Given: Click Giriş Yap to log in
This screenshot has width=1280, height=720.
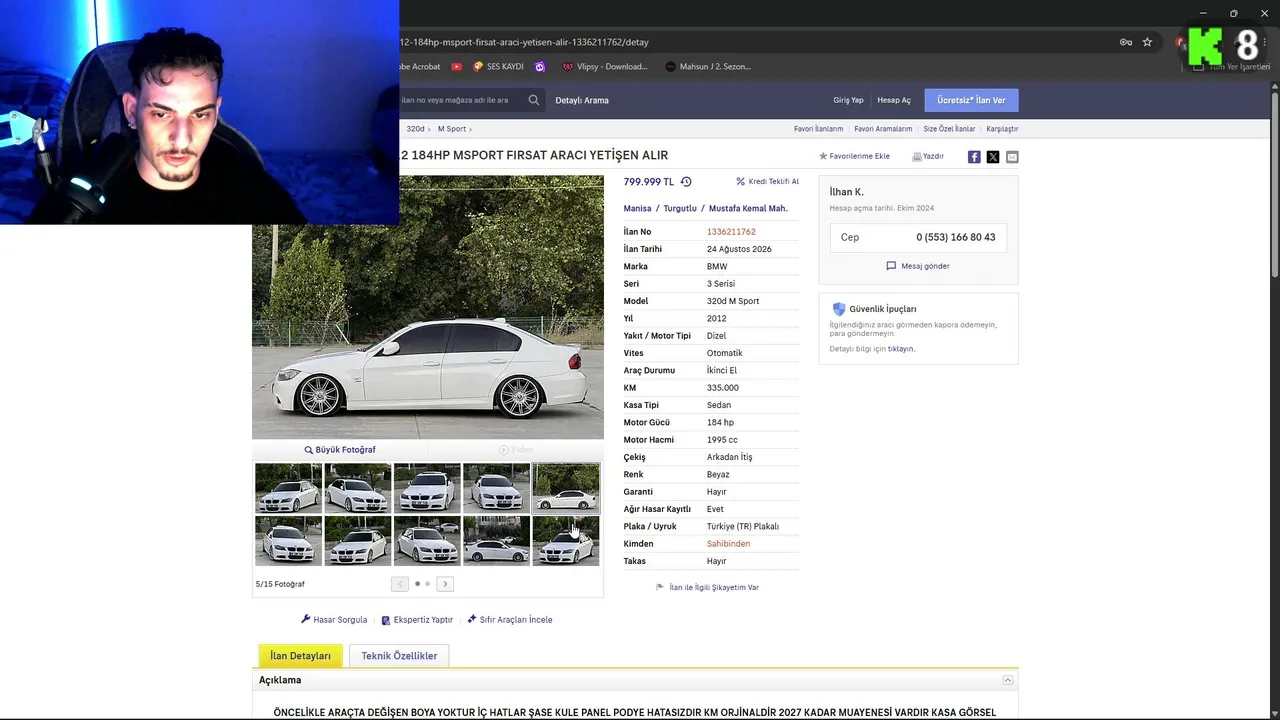Looking at the screenshot, I should 848,100.
